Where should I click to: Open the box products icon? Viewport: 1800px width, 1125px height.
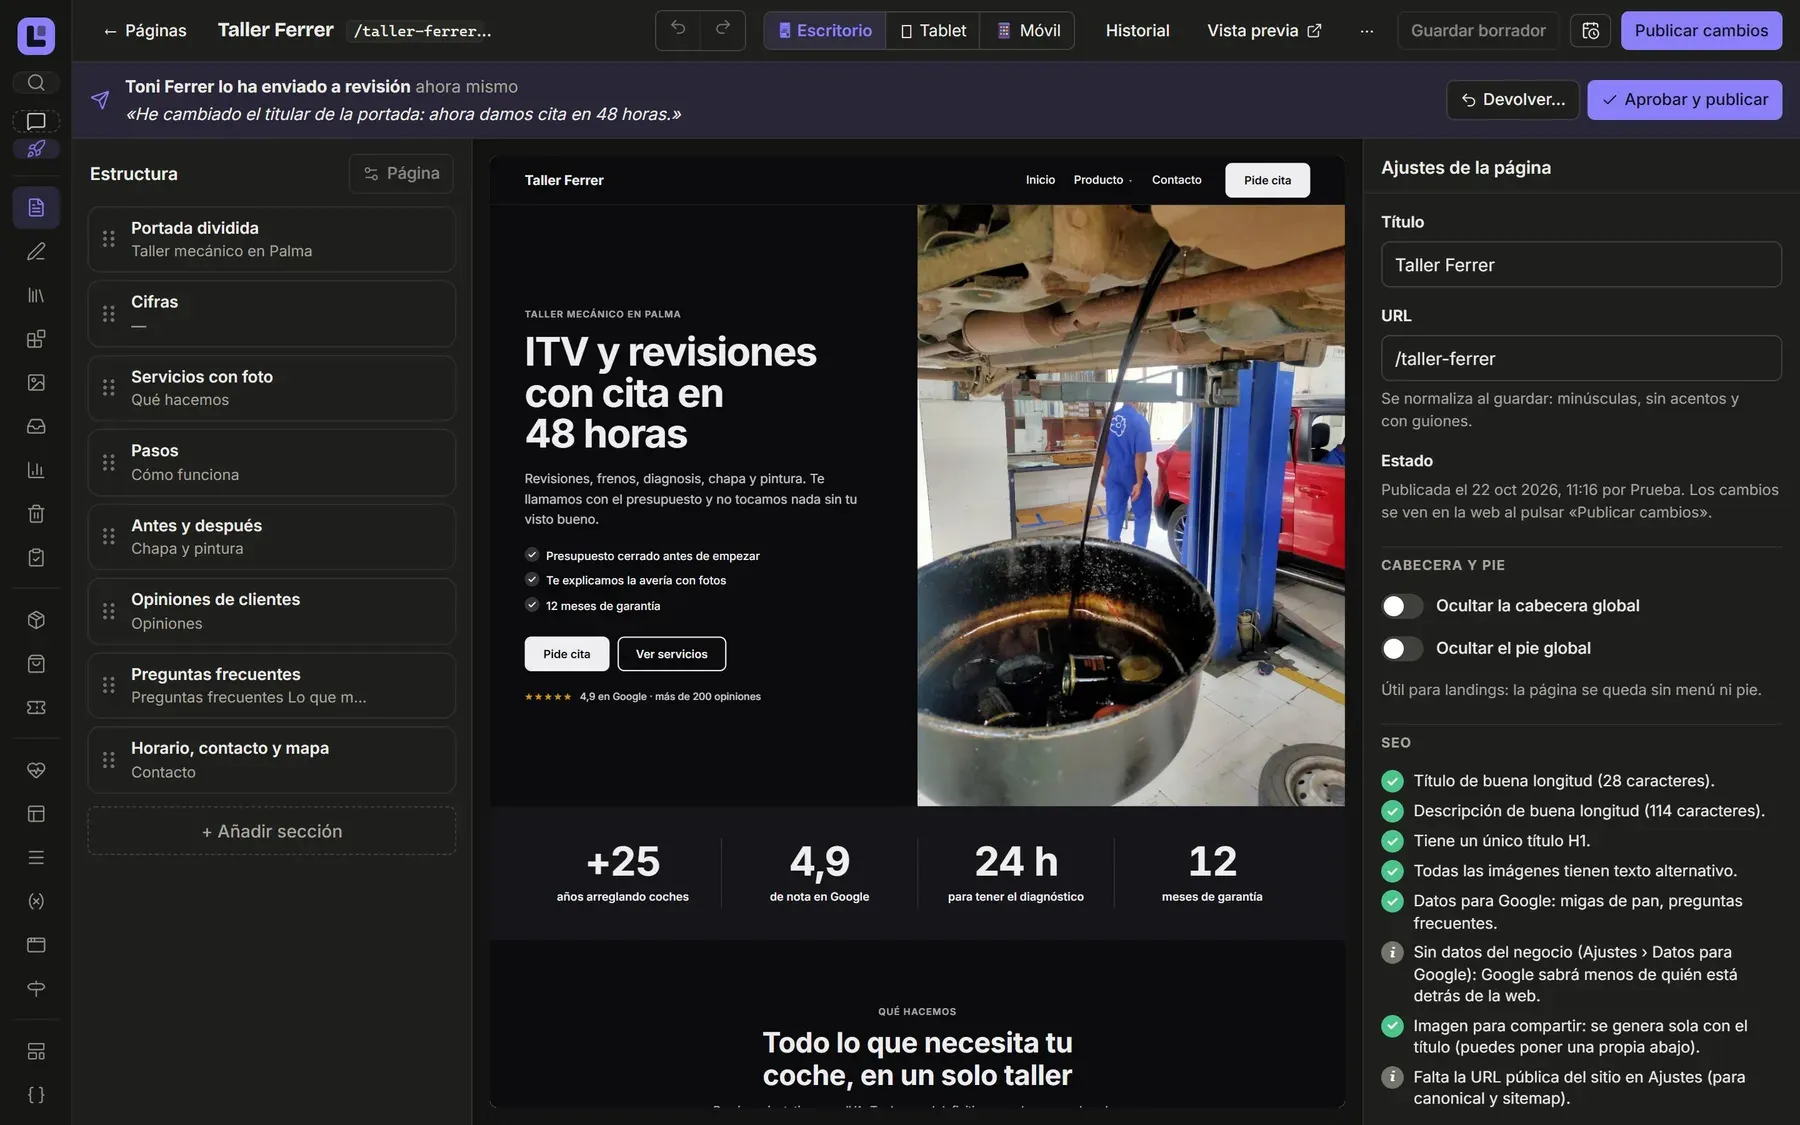36,620
